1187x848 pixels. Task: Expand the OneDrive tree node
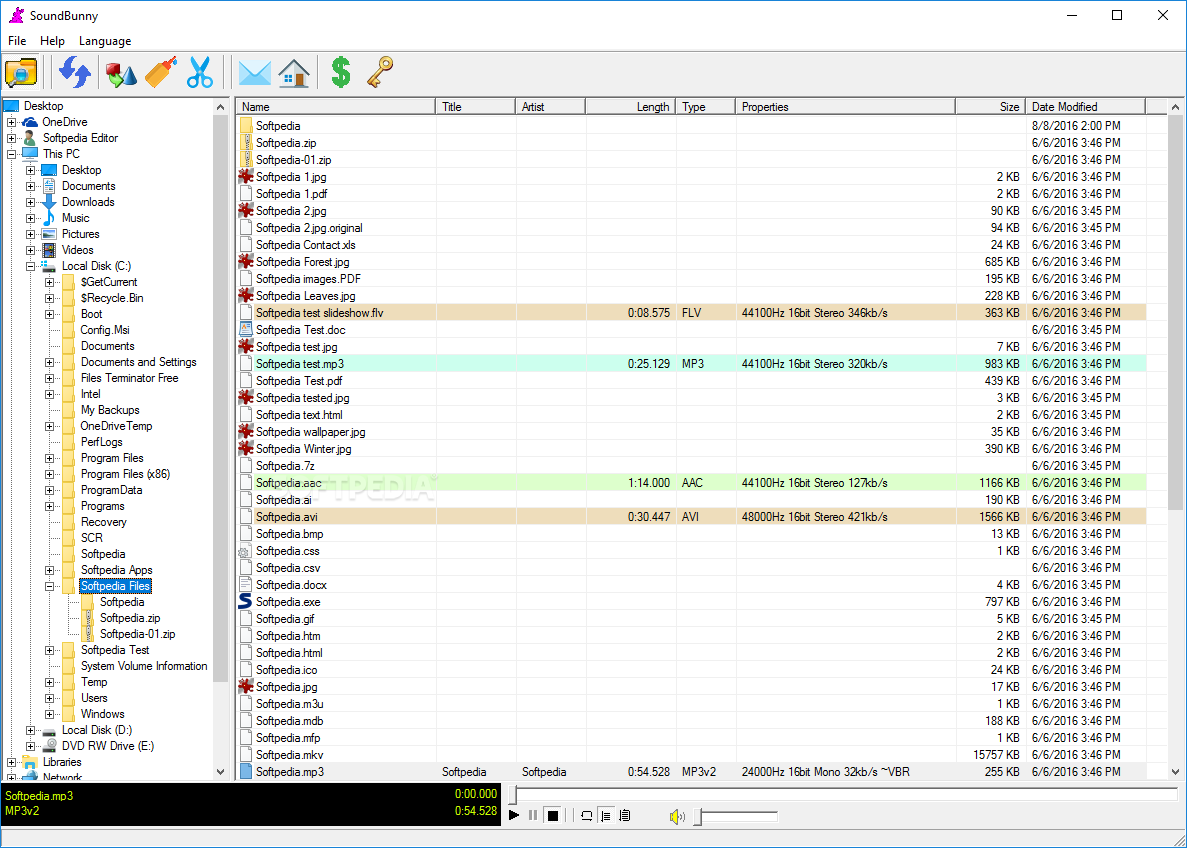[11, 122]
